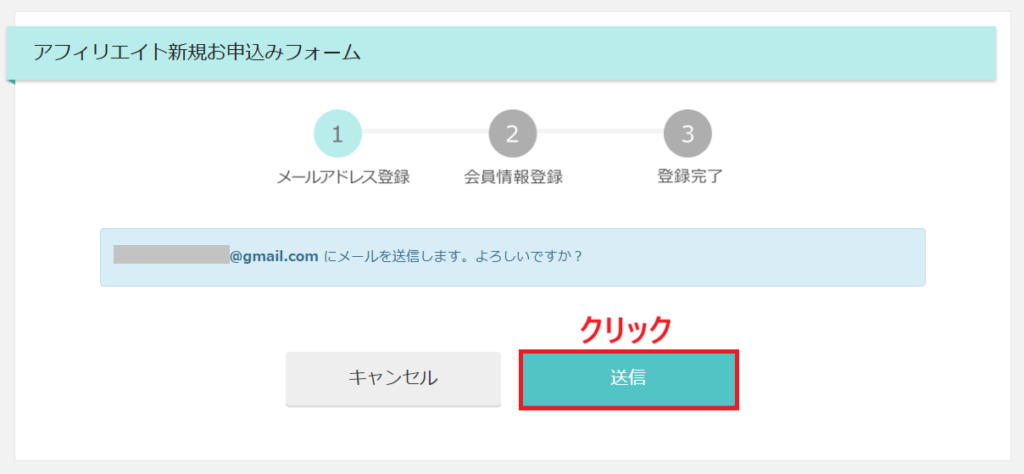Select the 登録完了 step label
Image resolution: width=1024 pixels, height=474 pixels.
tap(689, 177)
